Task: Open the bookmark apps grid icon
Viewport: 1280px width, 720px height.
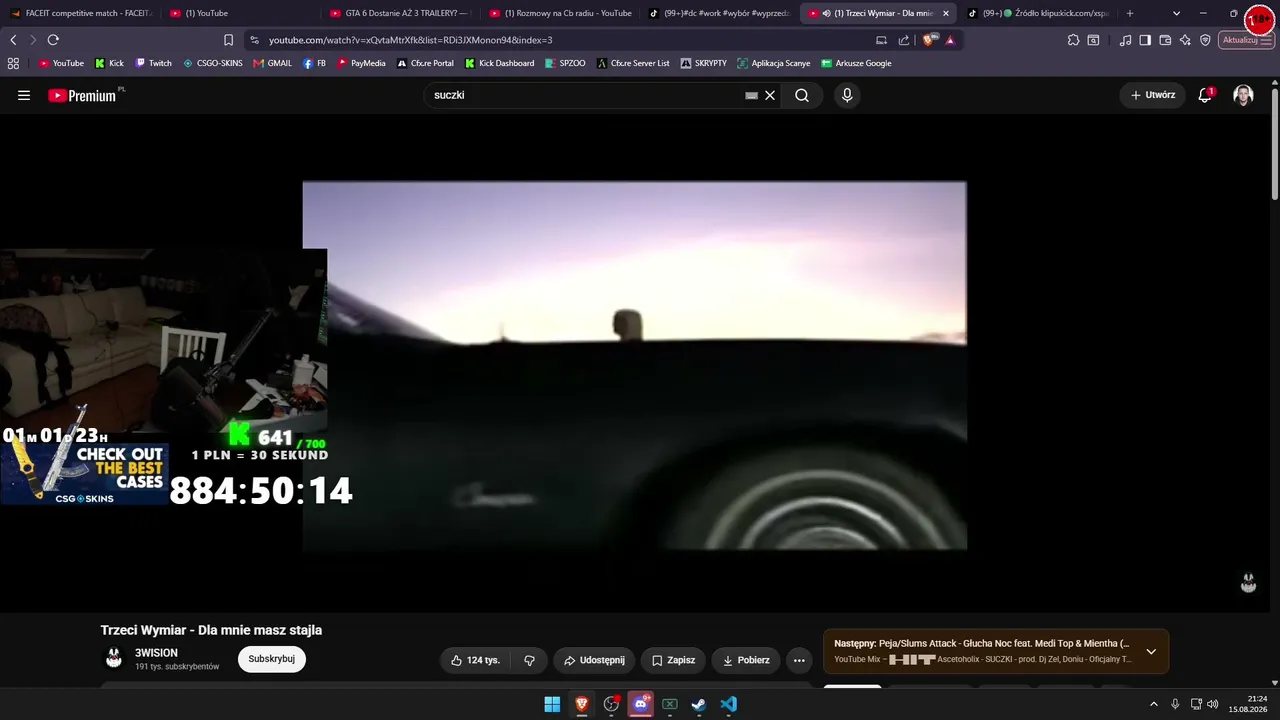Action: coord(13,63)
